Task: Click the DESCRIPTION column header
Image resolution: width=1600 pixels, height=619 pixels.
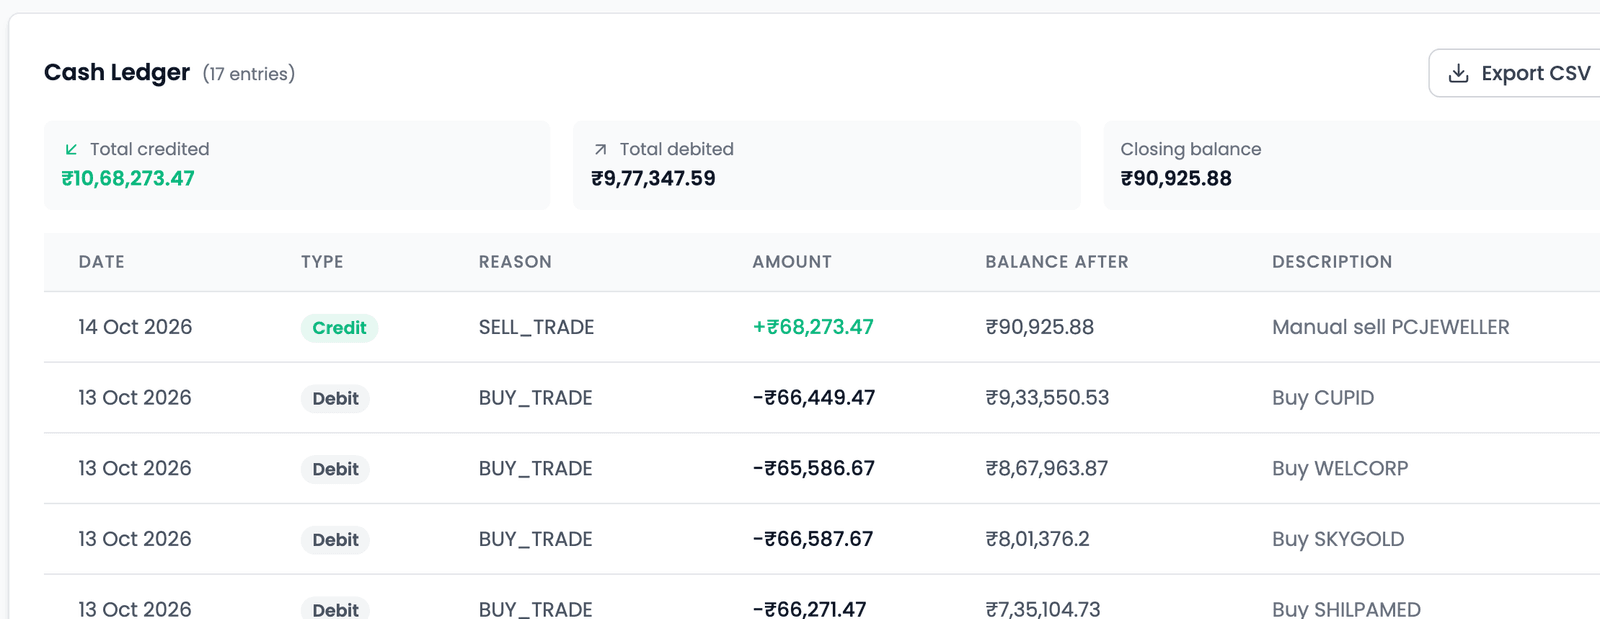Action: (1332, 262)
